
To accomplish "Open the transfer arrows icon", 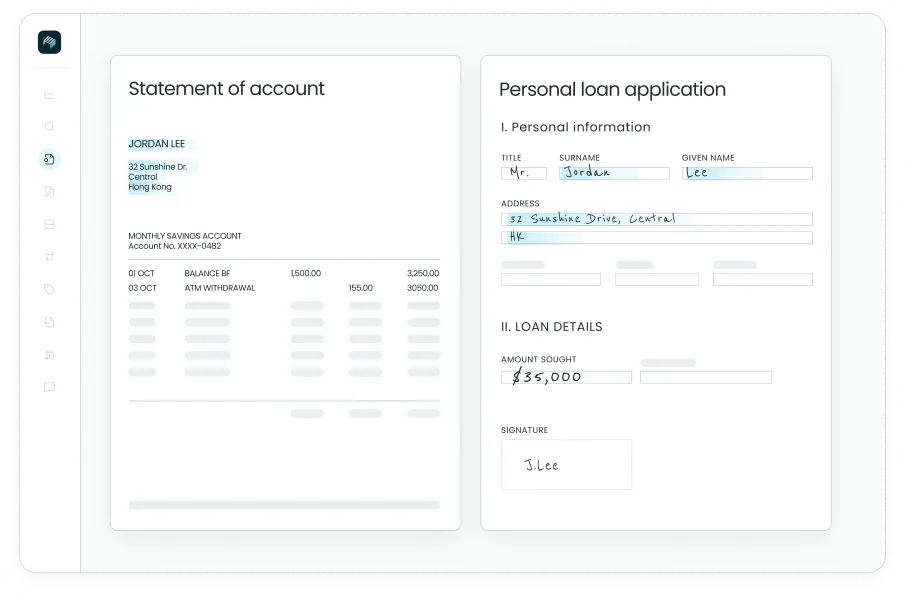I will click(x=50, y=256).
